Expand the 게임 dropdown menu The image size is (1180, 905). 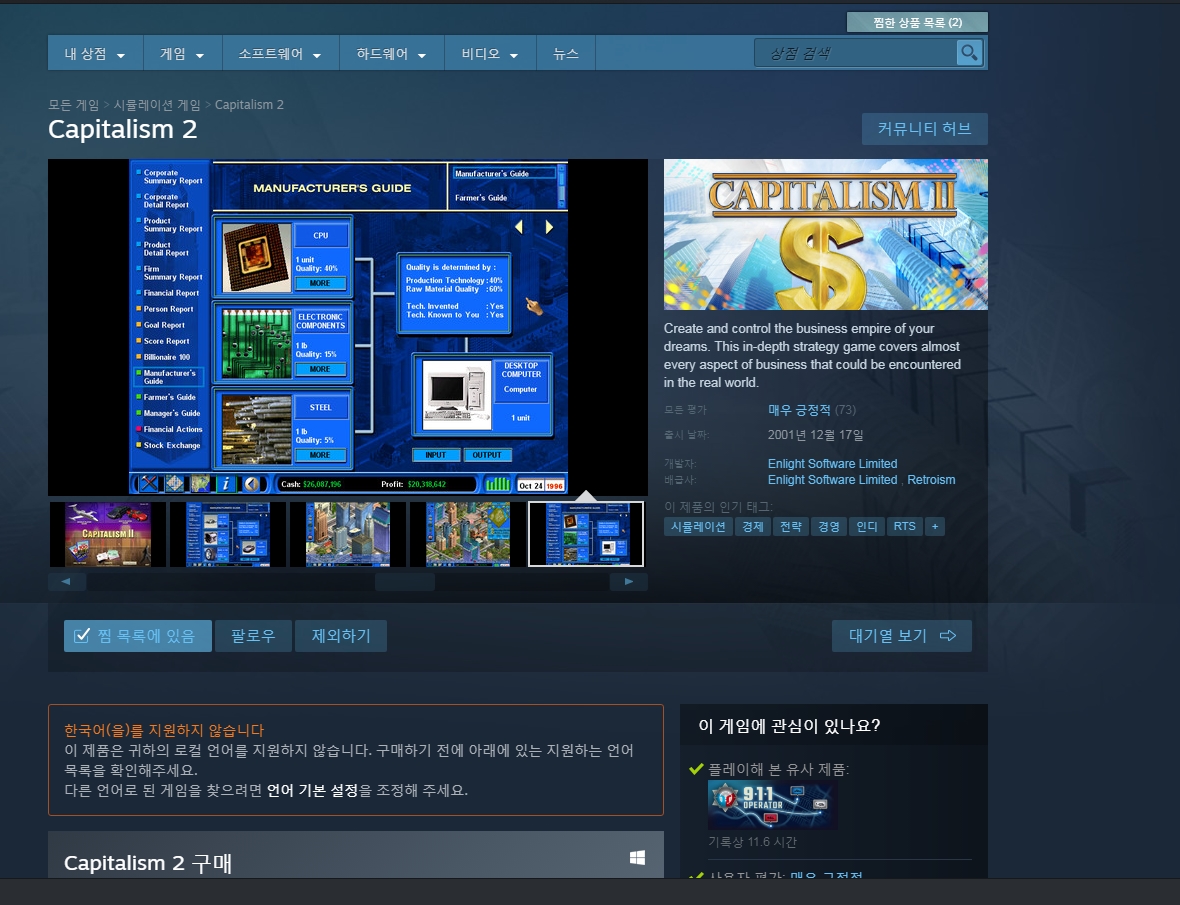click(182, 53)
